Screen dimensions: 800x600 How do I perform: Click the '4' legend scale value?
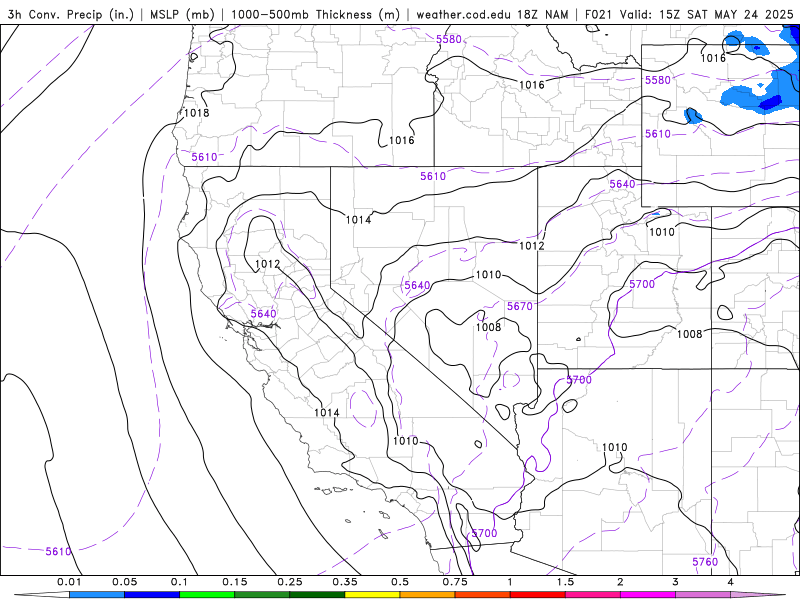(x=731, y=582)
